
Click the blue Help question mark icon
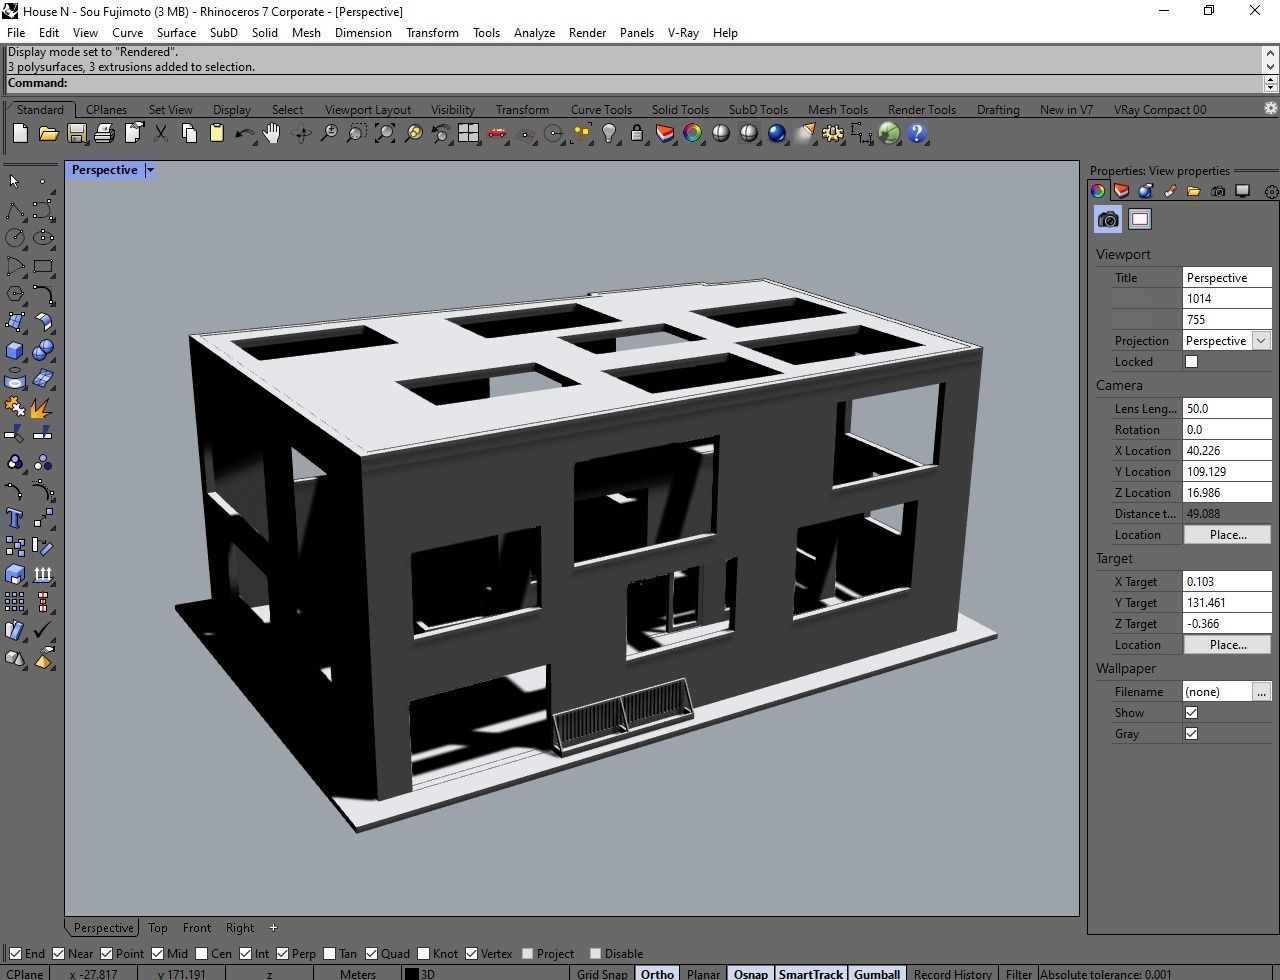916,133
